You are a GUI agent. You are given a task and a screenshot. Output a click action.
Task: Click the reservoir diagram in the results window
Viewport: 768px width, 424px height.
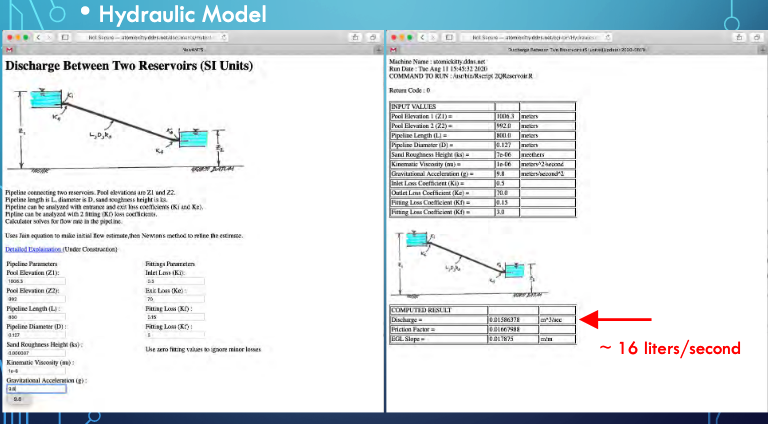(x=469, y=265)
